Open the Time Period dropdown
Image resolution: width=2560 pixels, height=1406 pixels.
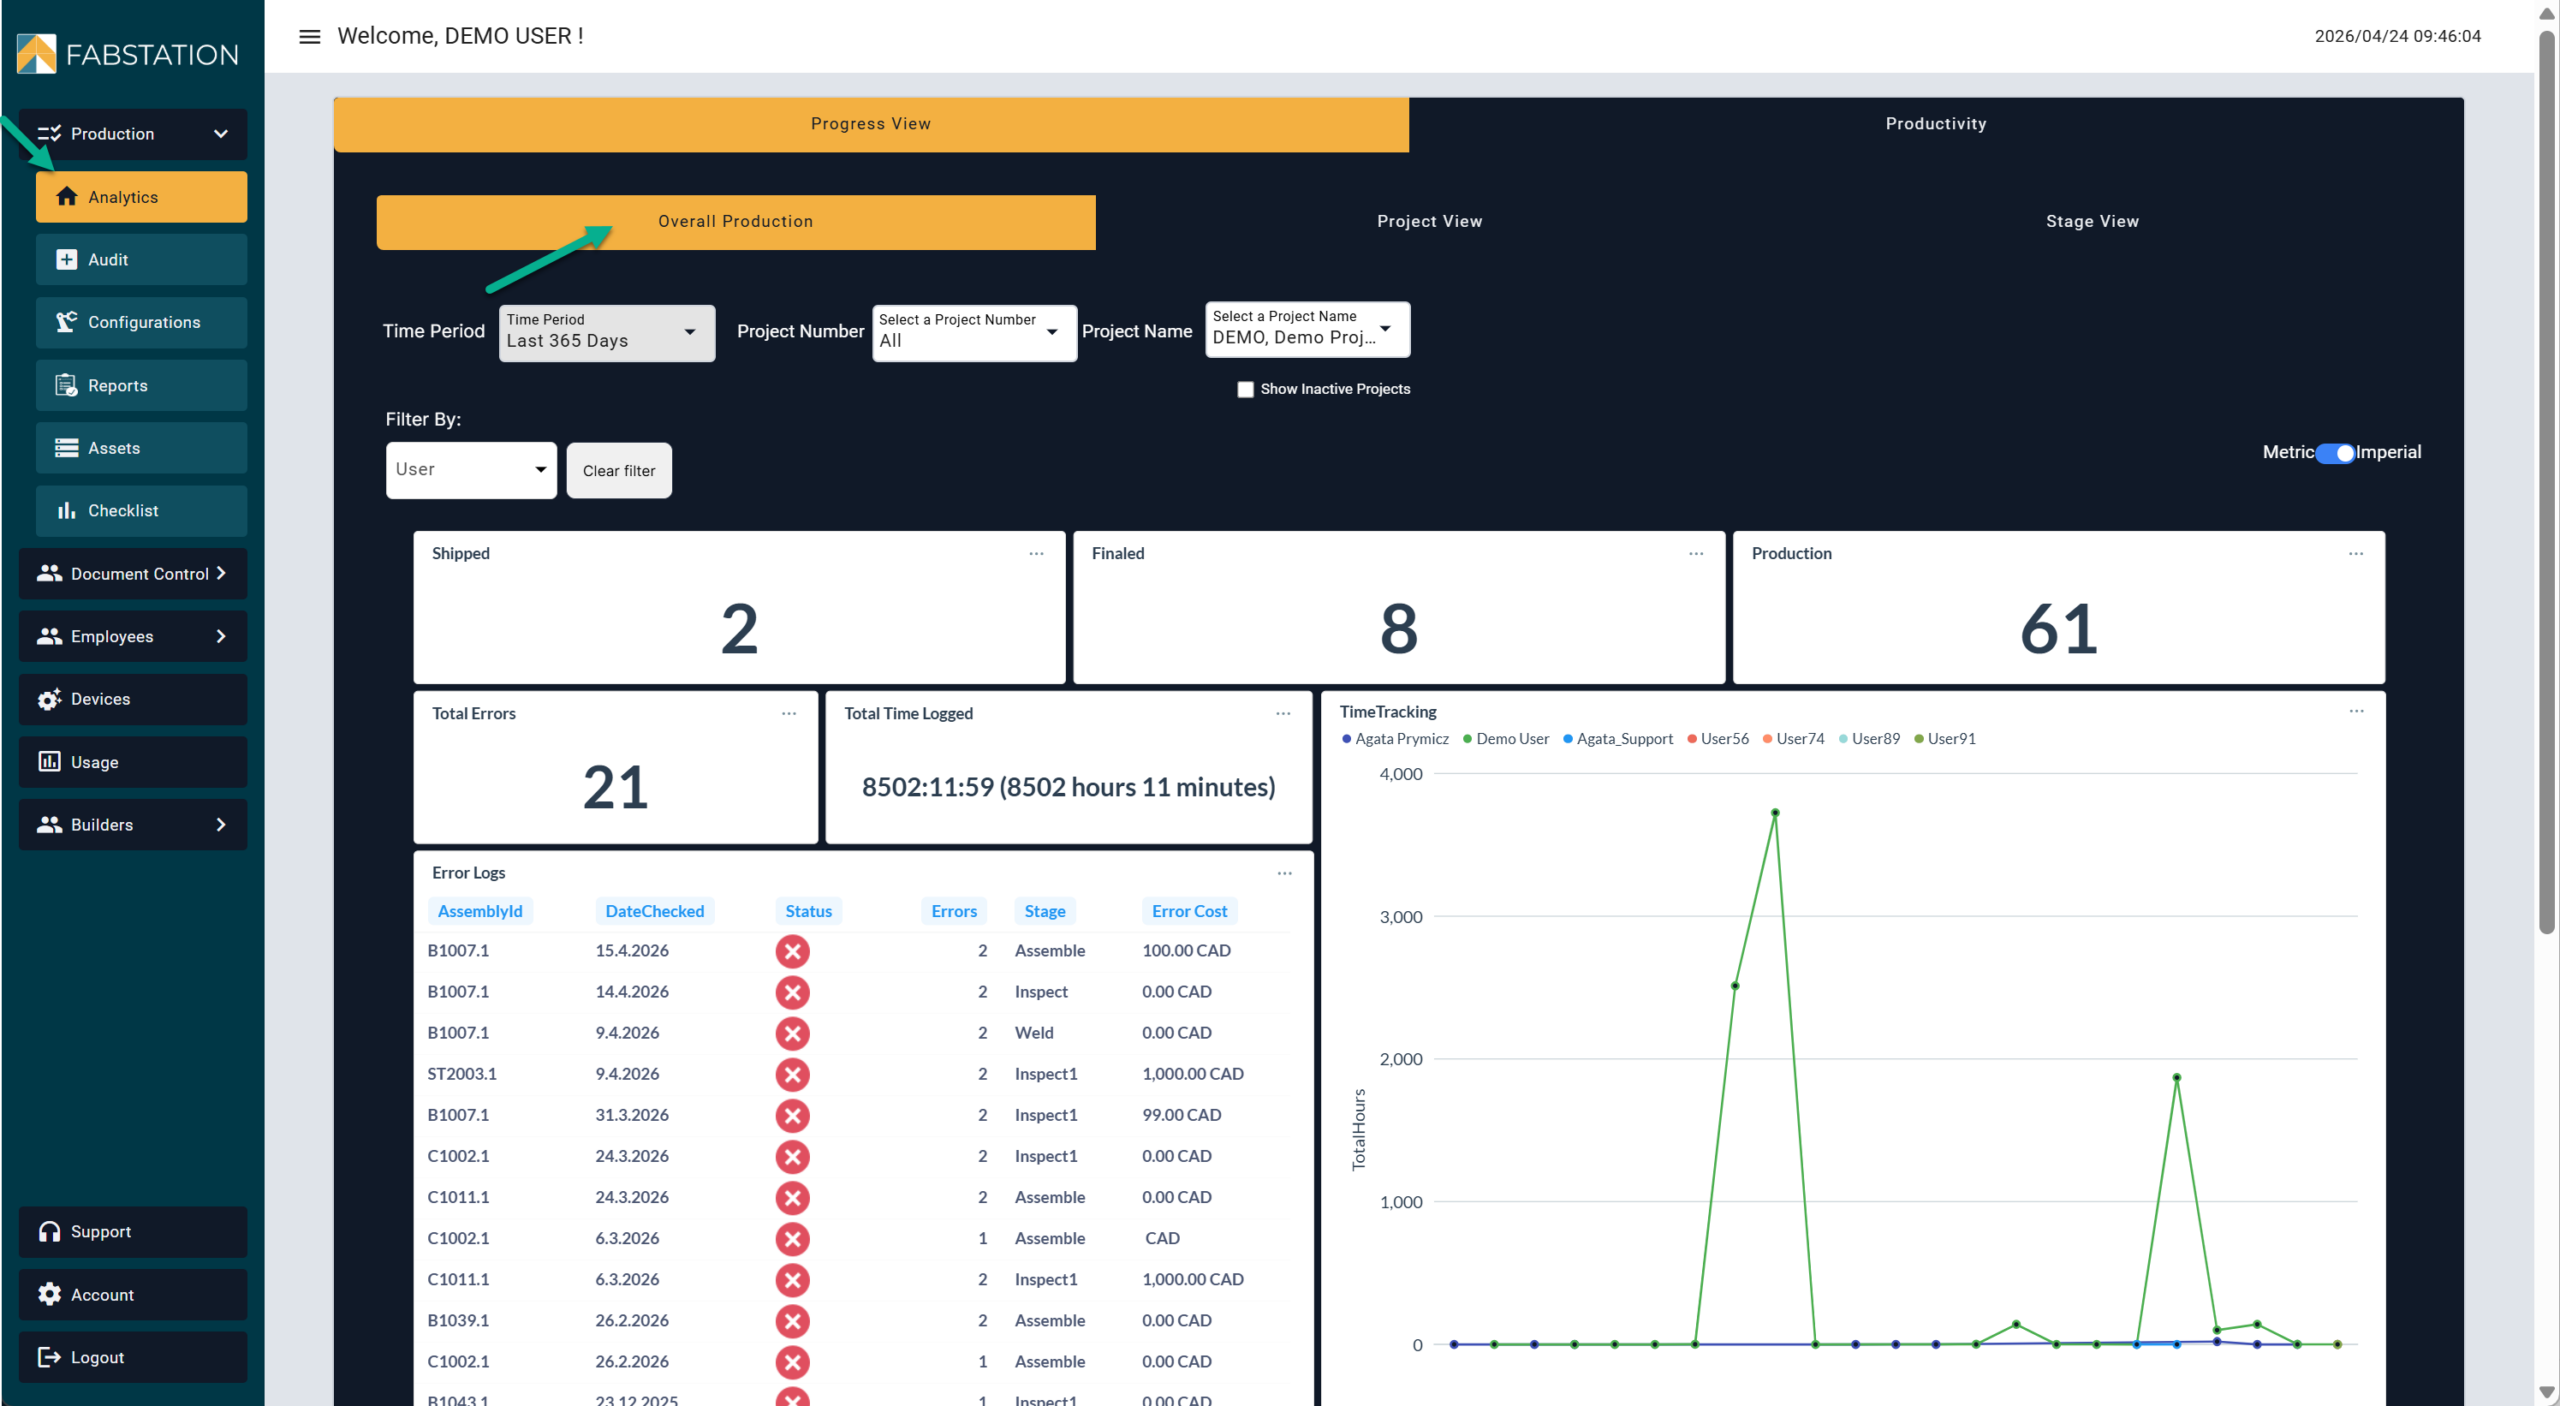[x=606, y=333]
